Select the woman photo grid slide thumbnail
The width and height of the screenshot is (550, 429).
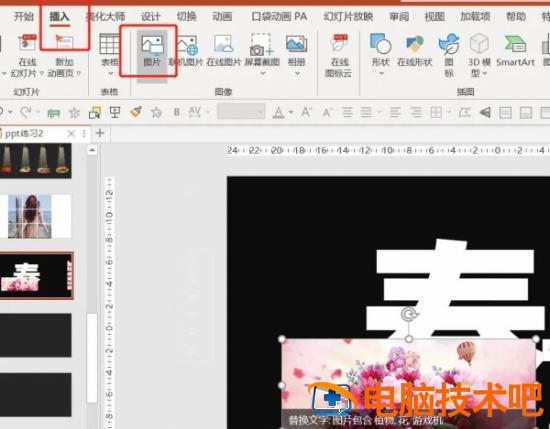tap(35, 216)
